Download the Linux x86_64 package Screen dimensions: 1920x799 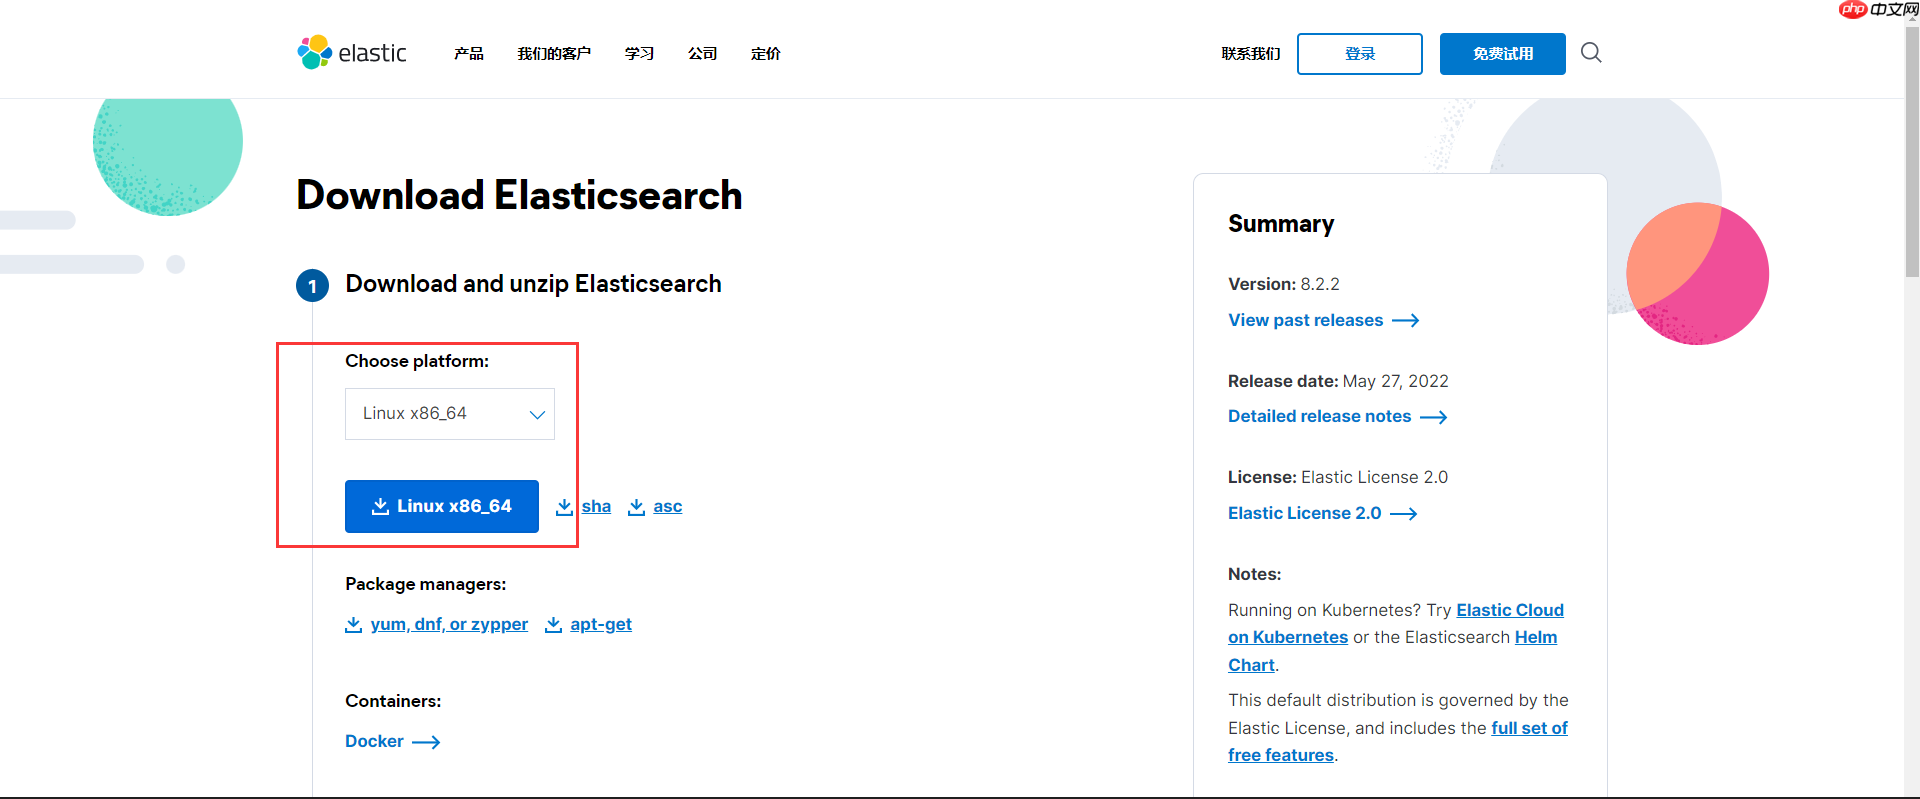tap(442, 506)
